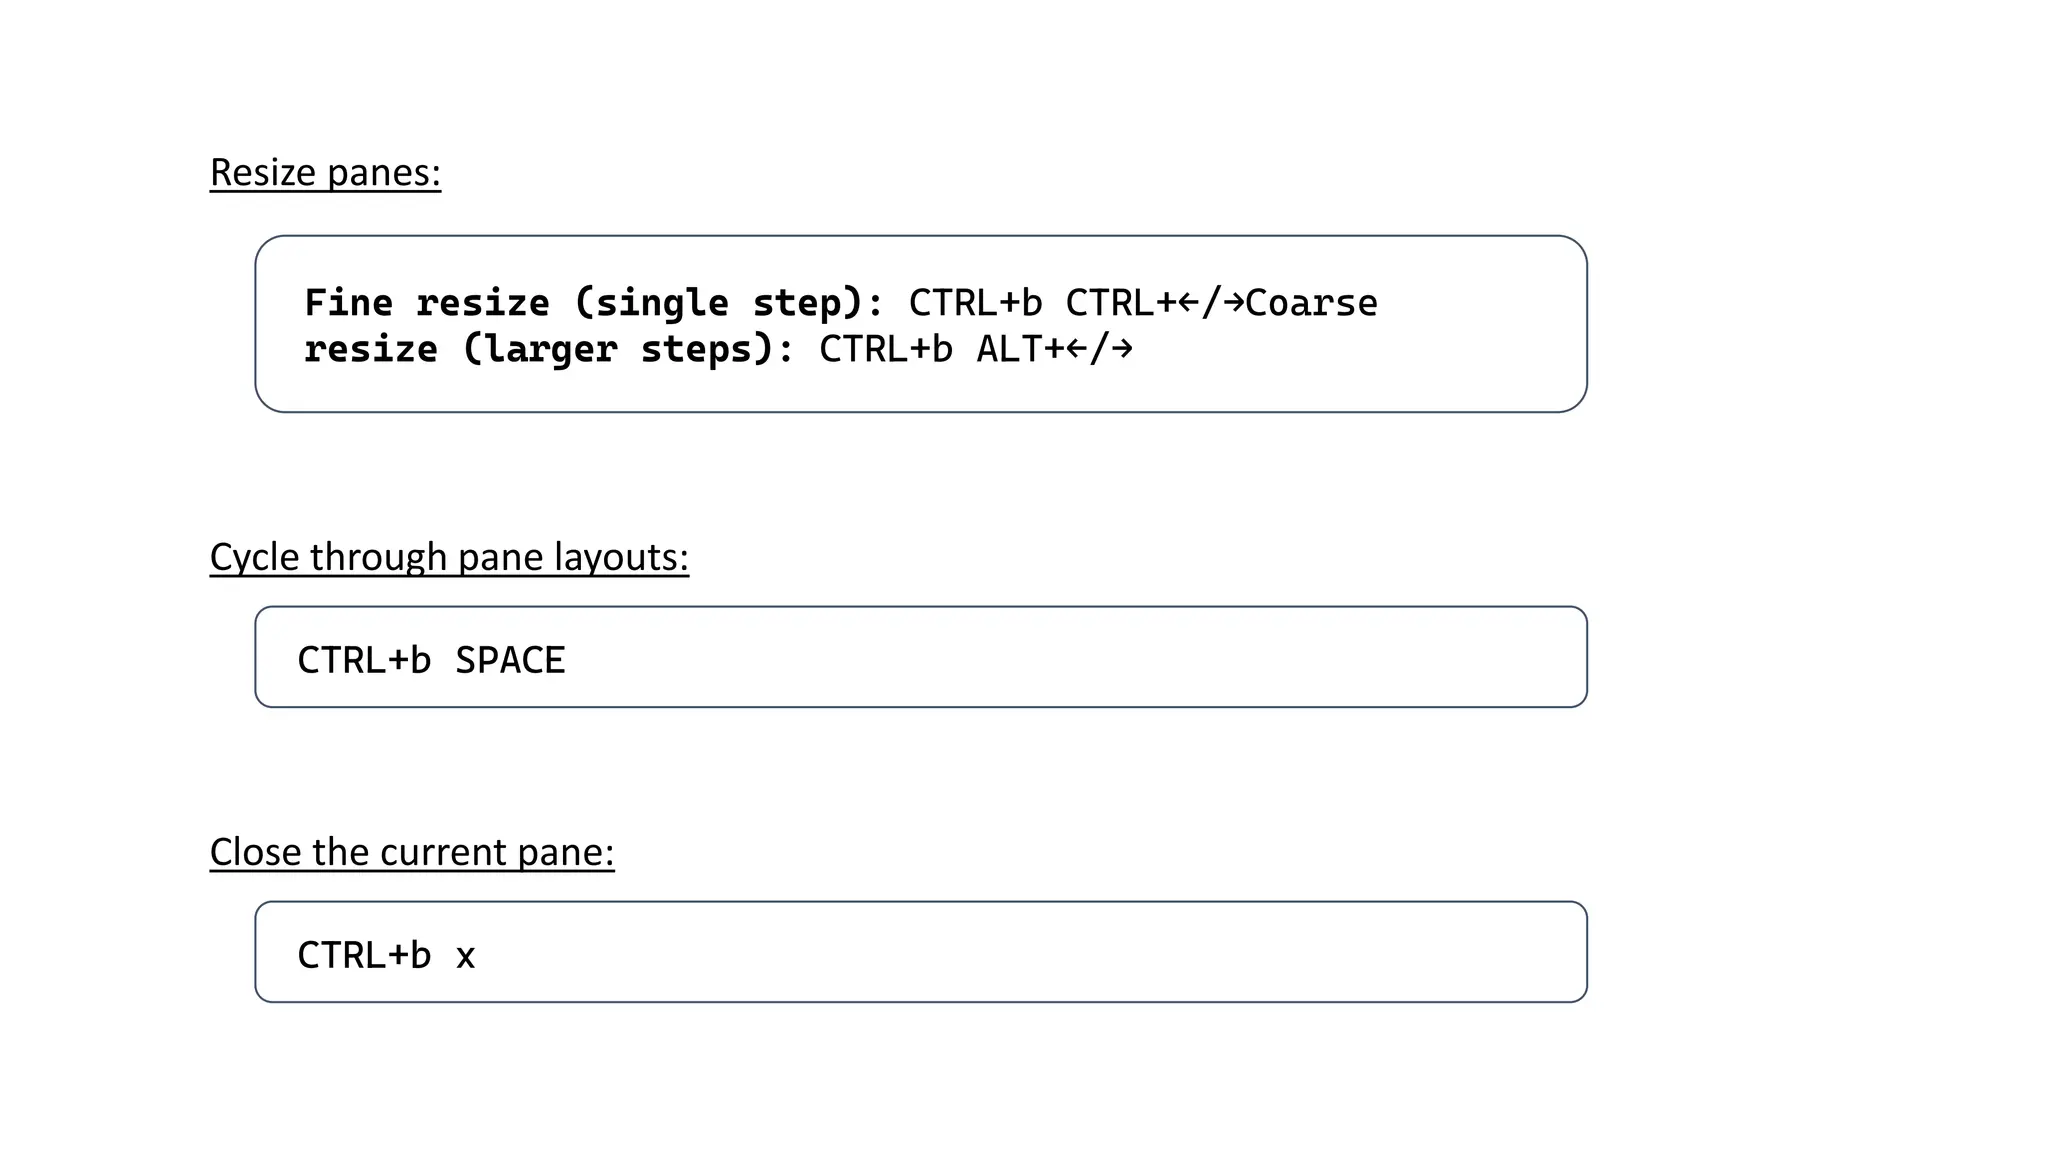Viewport: 2048px width, 1152px height.
Task: Click "CTRL+b" on the fine resize line
Action: [975, 303]
